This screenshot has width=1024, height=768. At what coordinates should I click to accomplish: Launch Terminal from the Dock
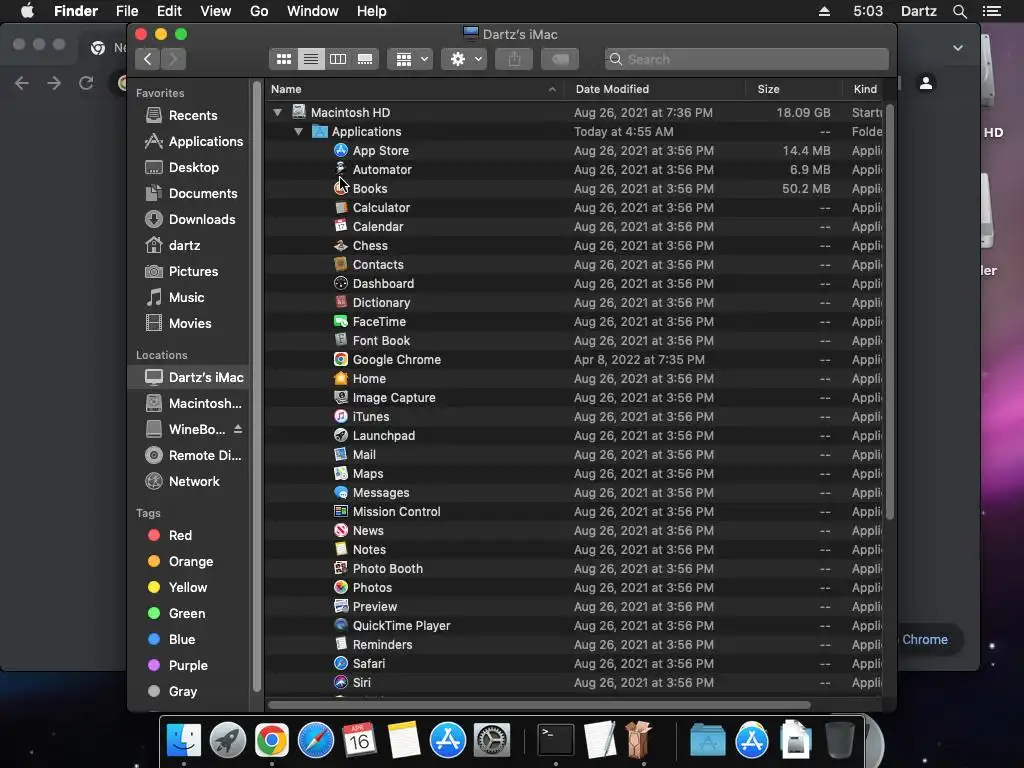pos(555,741)
